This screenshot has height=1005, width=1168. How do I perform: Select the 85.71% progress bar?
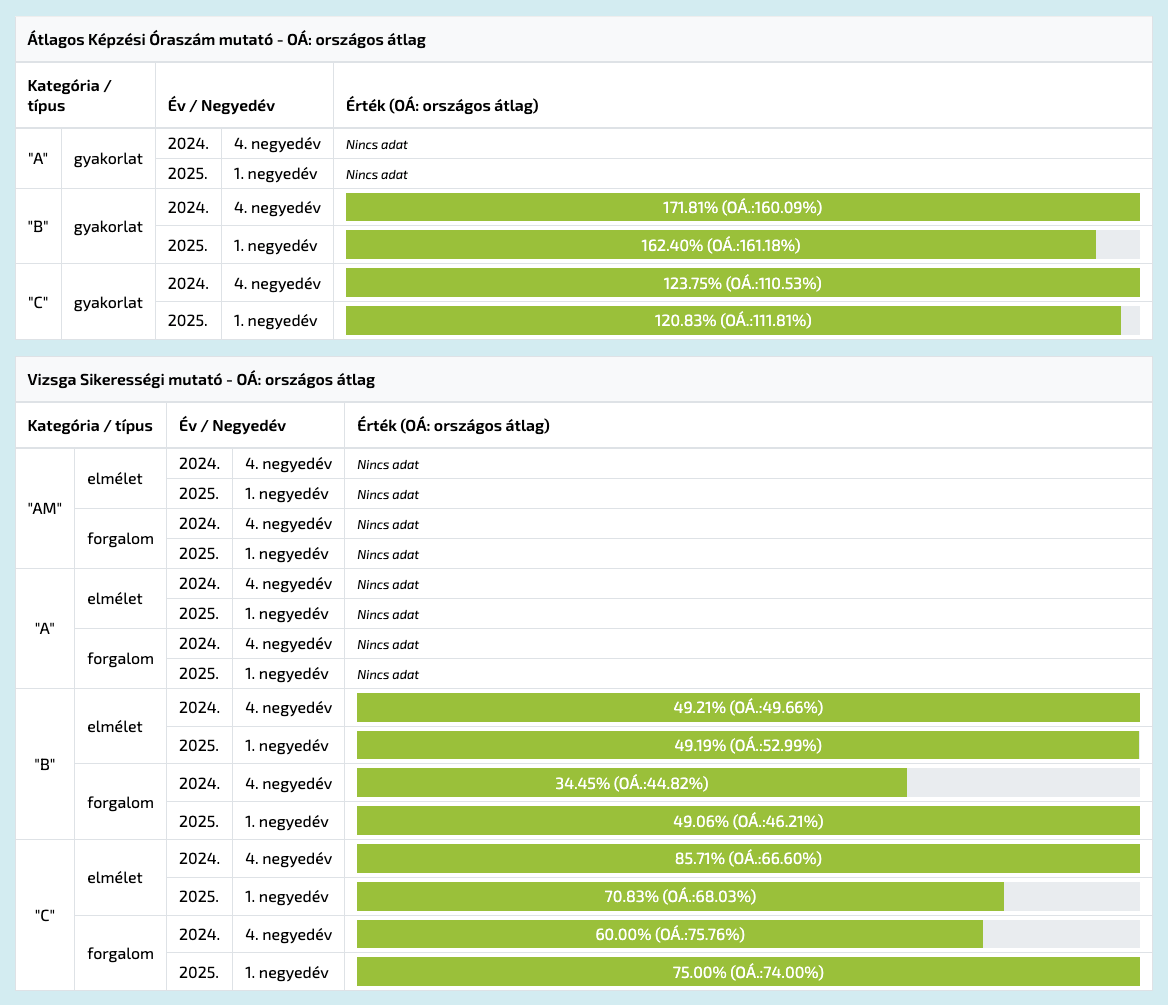click(748, 858)
